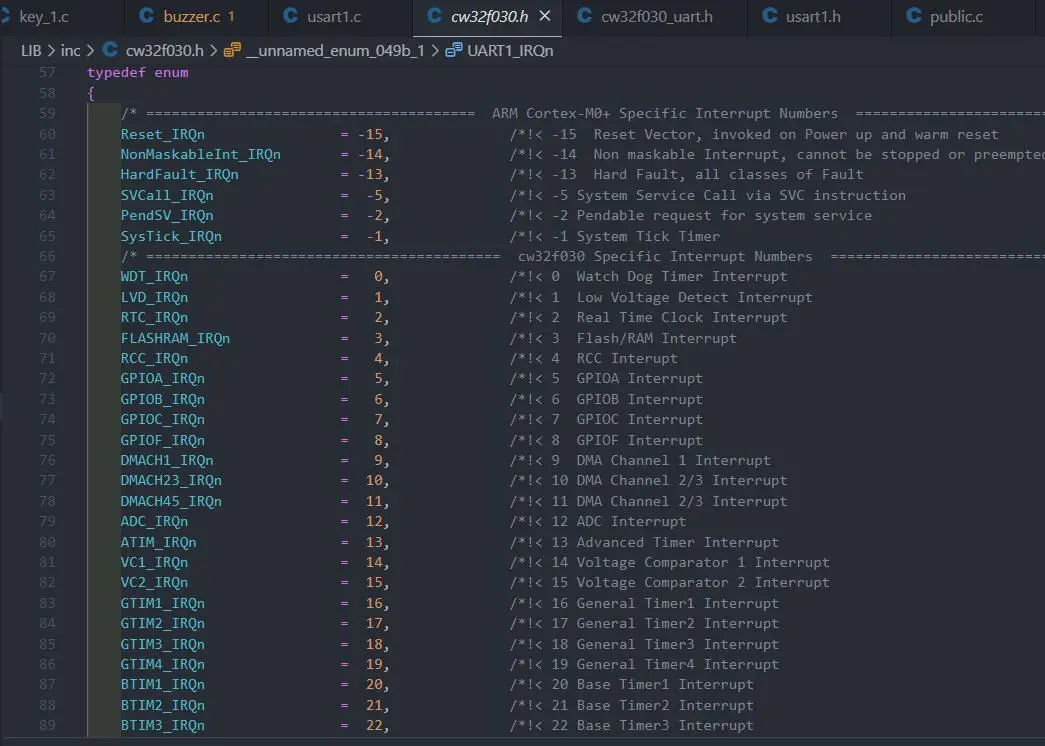Close the cw32f030.h editor tab
Viewport: 1045px width, 746px height.
tap(545, 16)
